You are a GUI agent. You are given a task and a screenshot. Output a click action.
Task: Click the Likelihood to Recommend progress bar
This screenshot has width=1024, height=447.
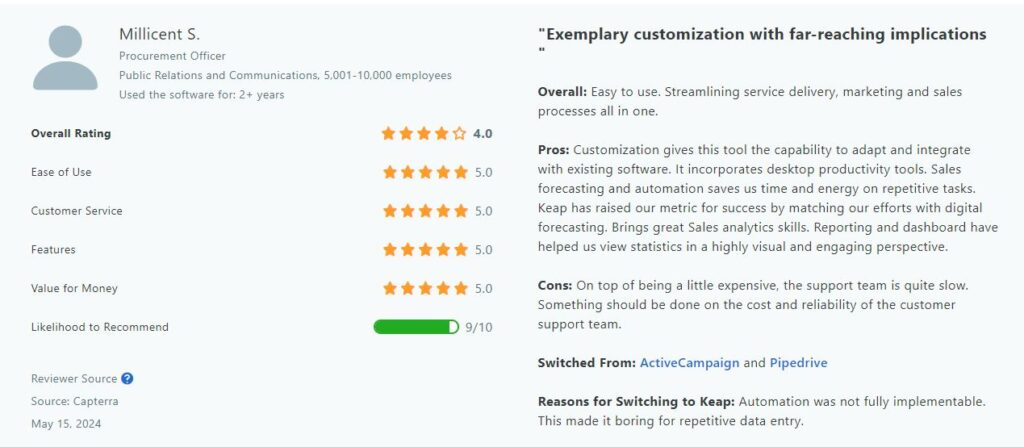tap(416, 327)
